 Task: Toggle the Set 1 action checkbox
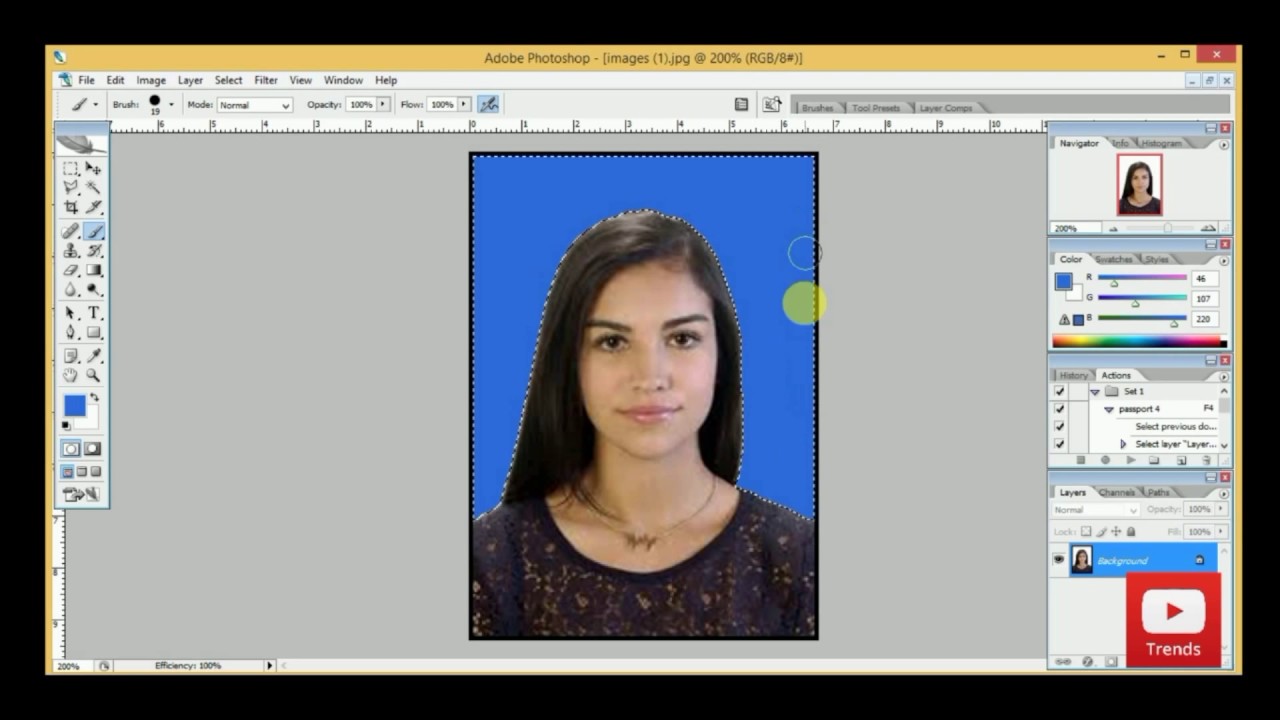click(1060, 391)
